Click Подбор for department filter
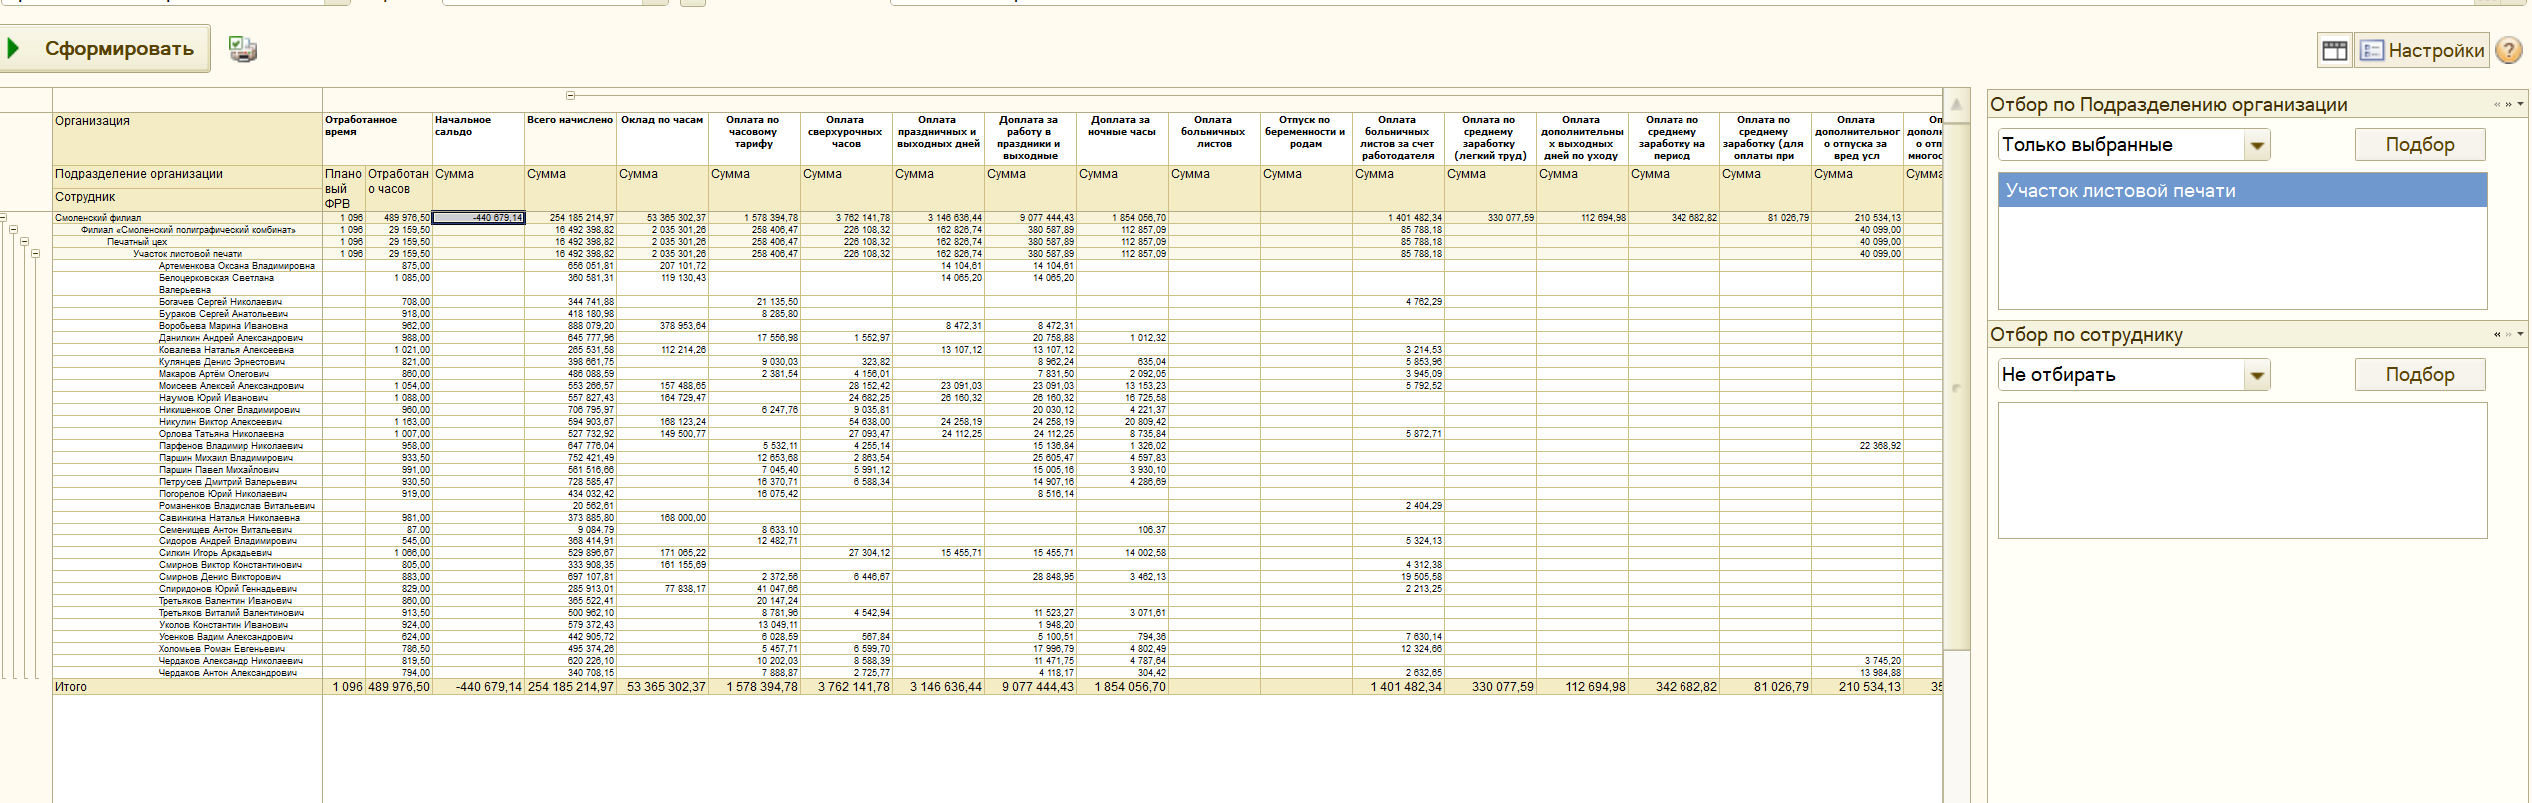The width and height of the screenshot is (2532, 803). pos(2420,145)
